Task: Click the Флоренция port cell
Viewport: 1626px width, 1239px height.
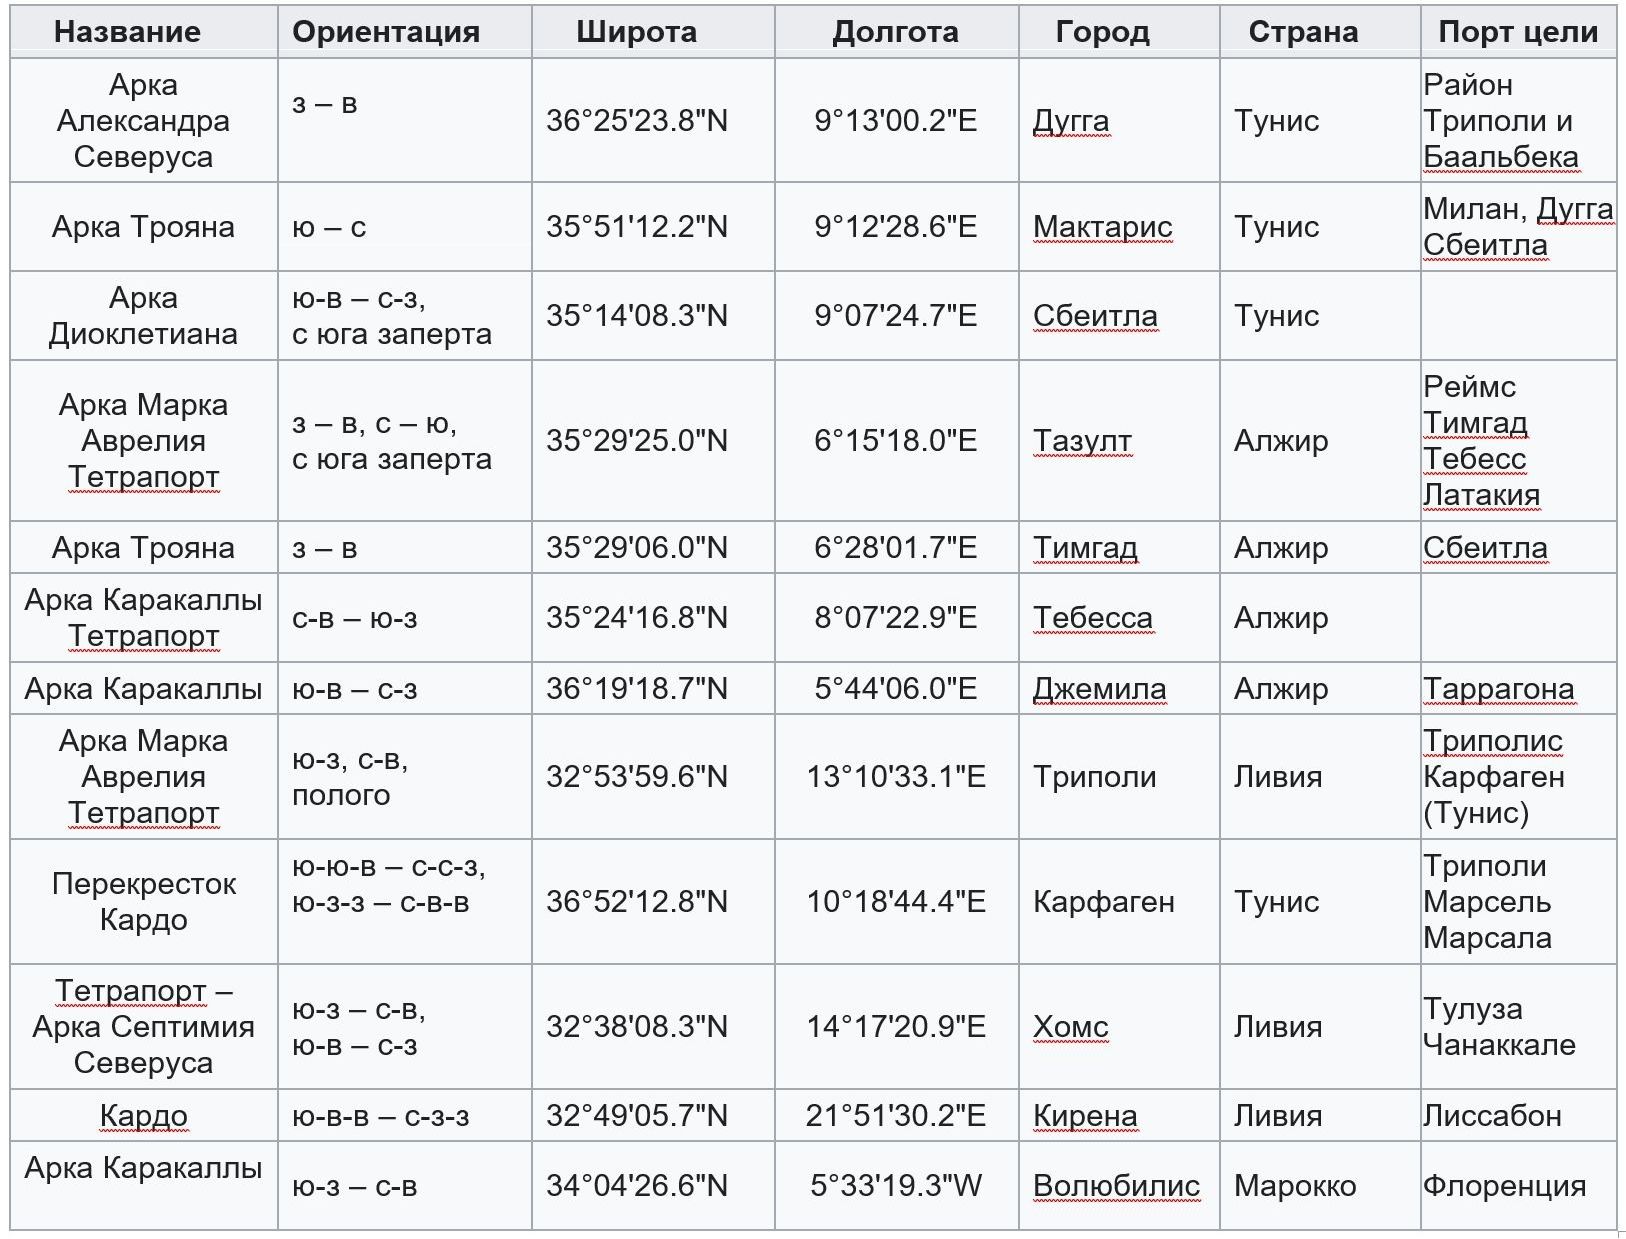Action: [x=1518, y=1186]
